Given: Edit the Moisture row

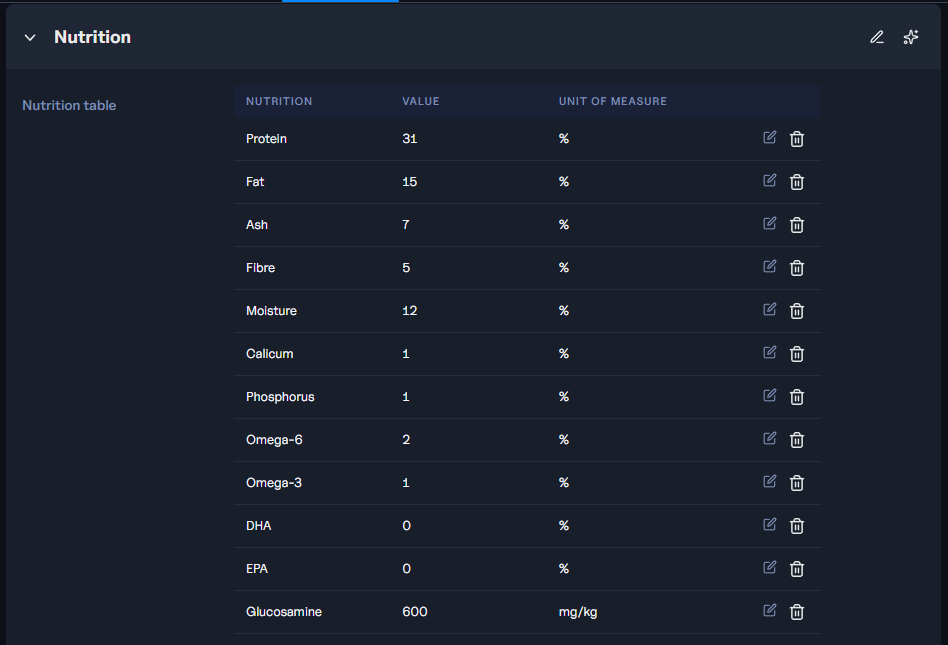Looking at the screenshot, I should pos(770,310).
